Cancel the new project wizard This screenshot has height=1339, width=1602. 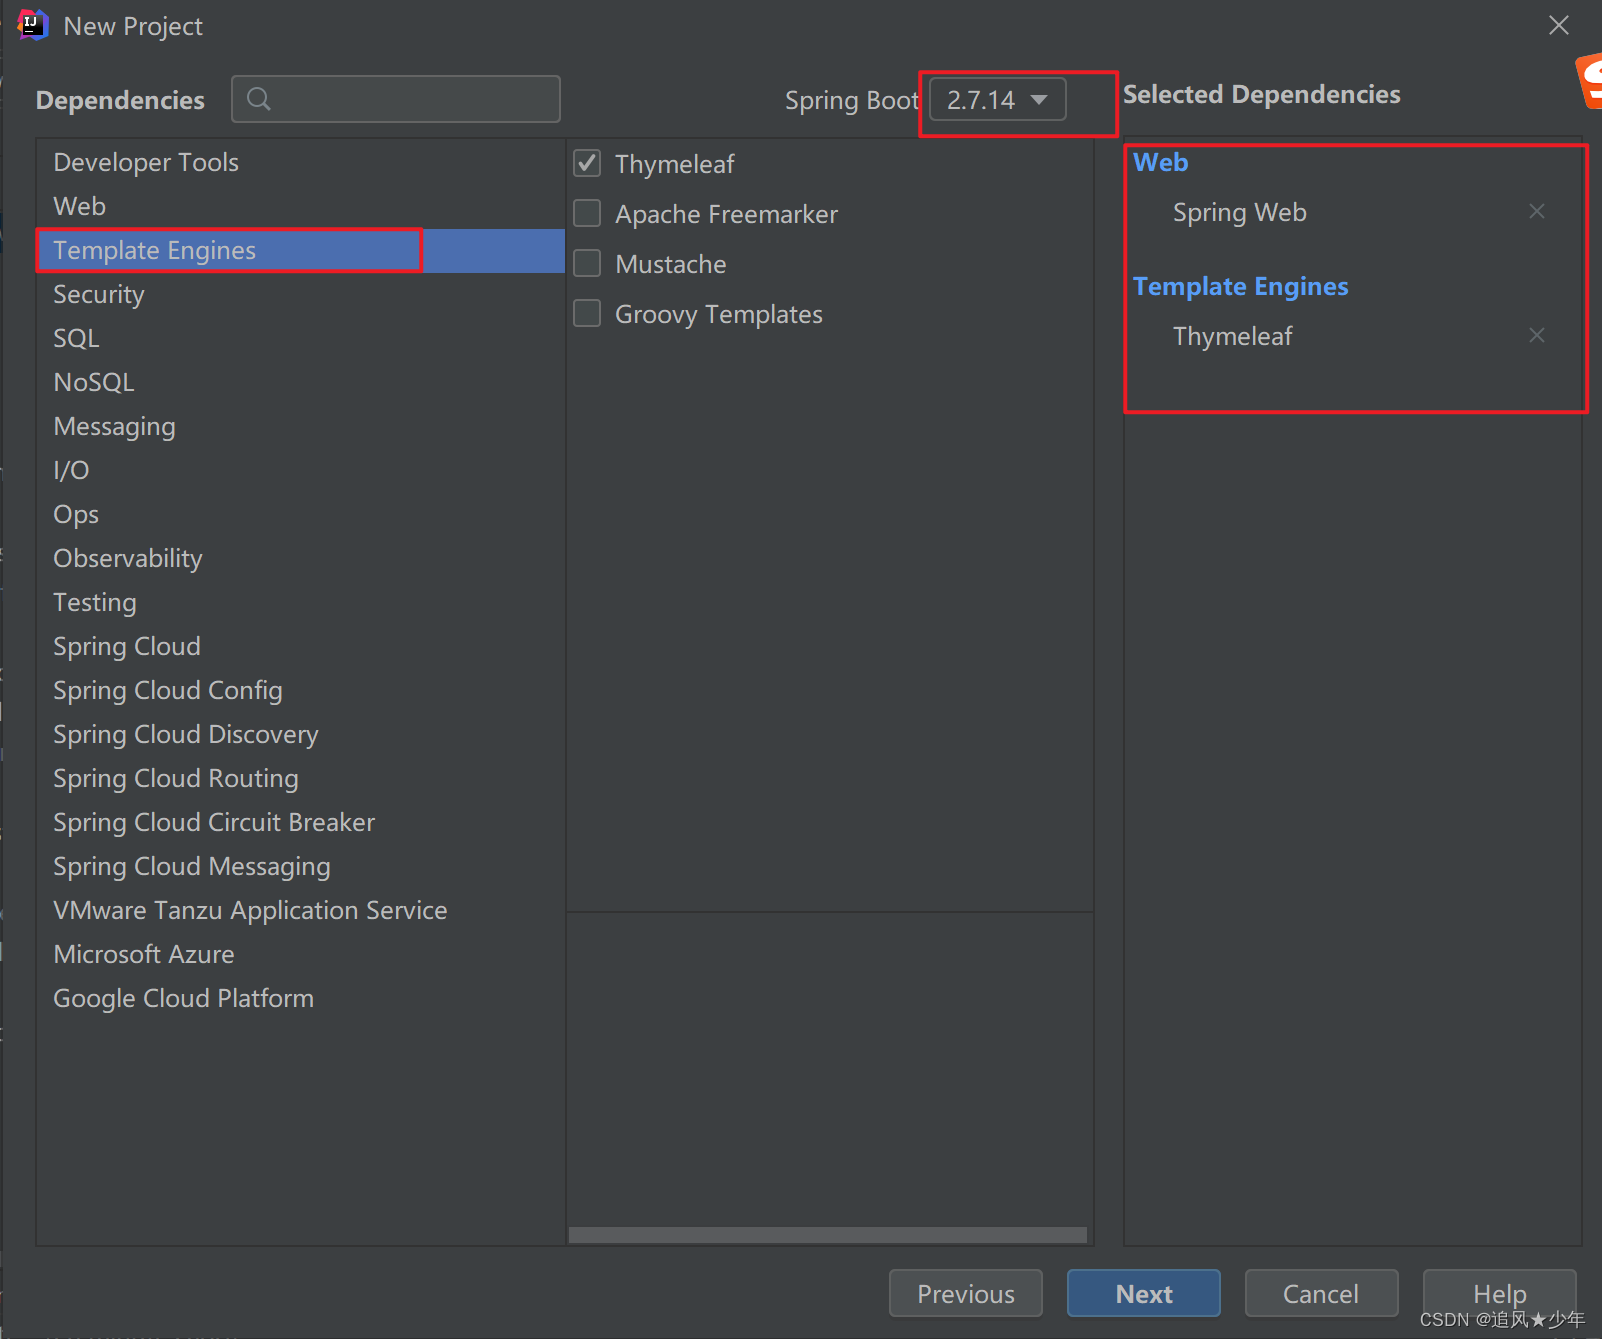click(x=1321, y=1293)
